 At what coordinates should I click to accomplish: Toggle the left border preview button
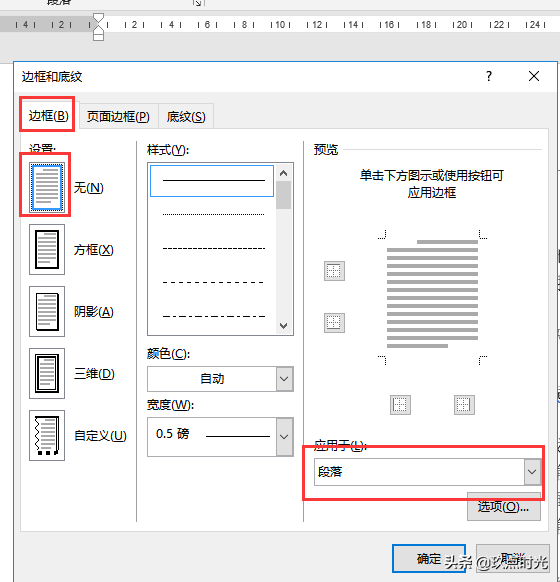click(x=400, y=405)
